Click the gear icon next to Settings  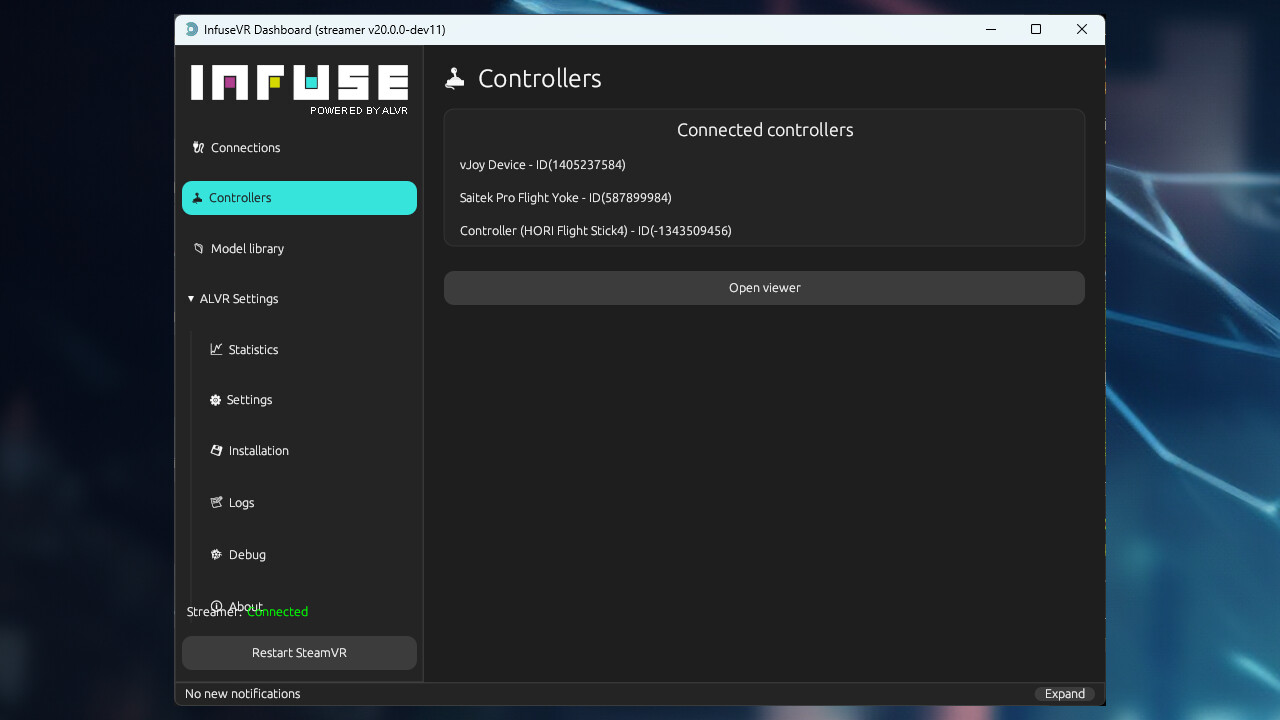click(214, 399)
